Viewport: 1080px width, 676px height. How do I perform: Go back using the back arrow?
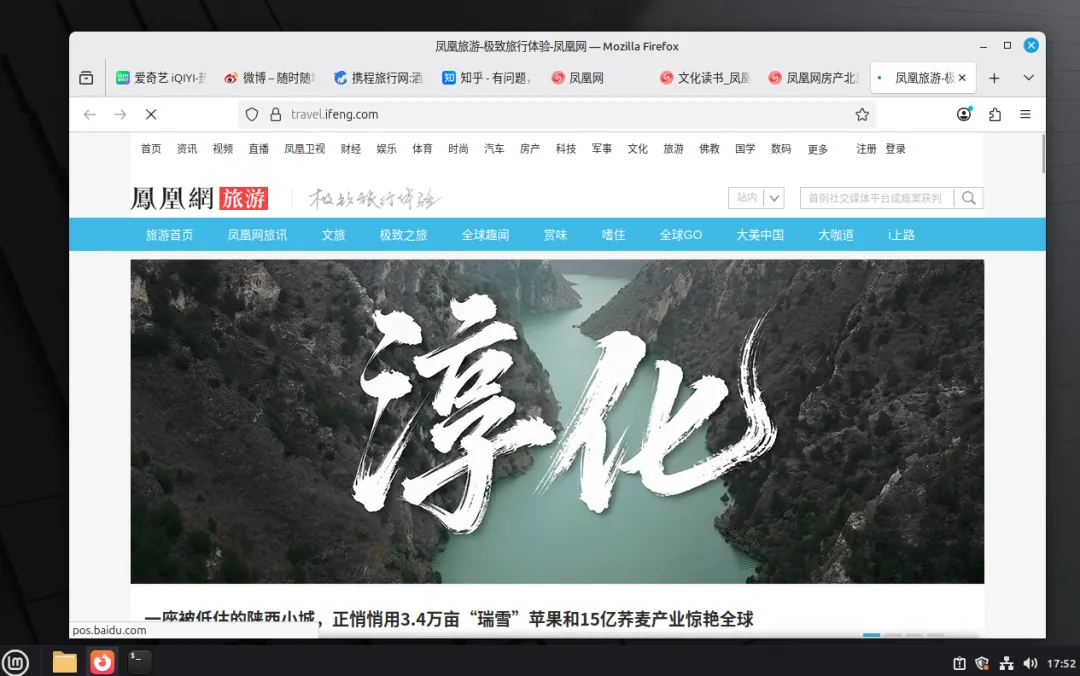click(90, 114)
